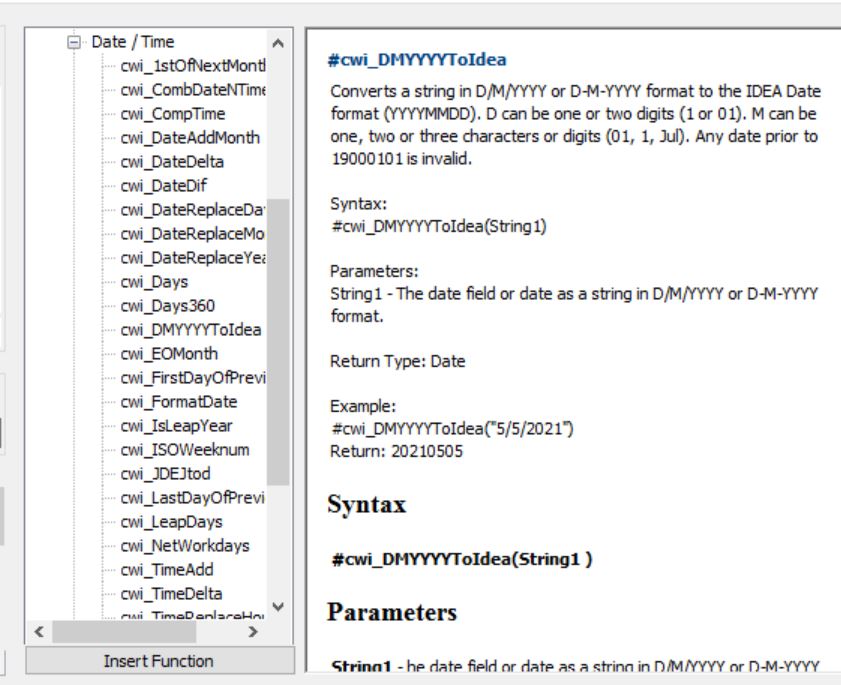Select the cwi_NetWorkdays function
The width and height of the screenshot is (841, 685).
point(185,546)
